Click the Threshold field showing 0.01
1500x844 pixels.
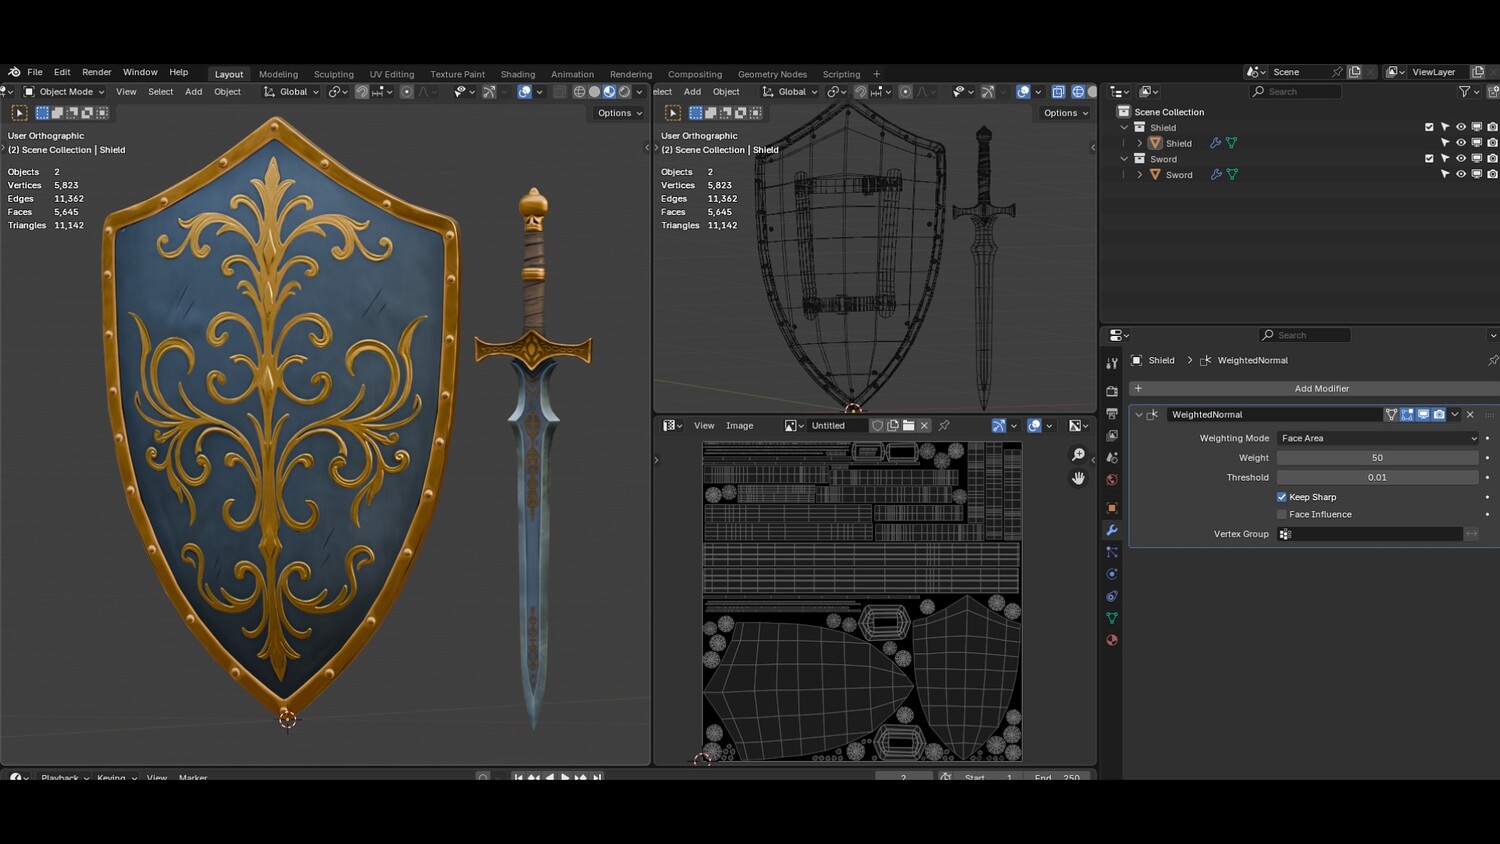point(1378,478)
